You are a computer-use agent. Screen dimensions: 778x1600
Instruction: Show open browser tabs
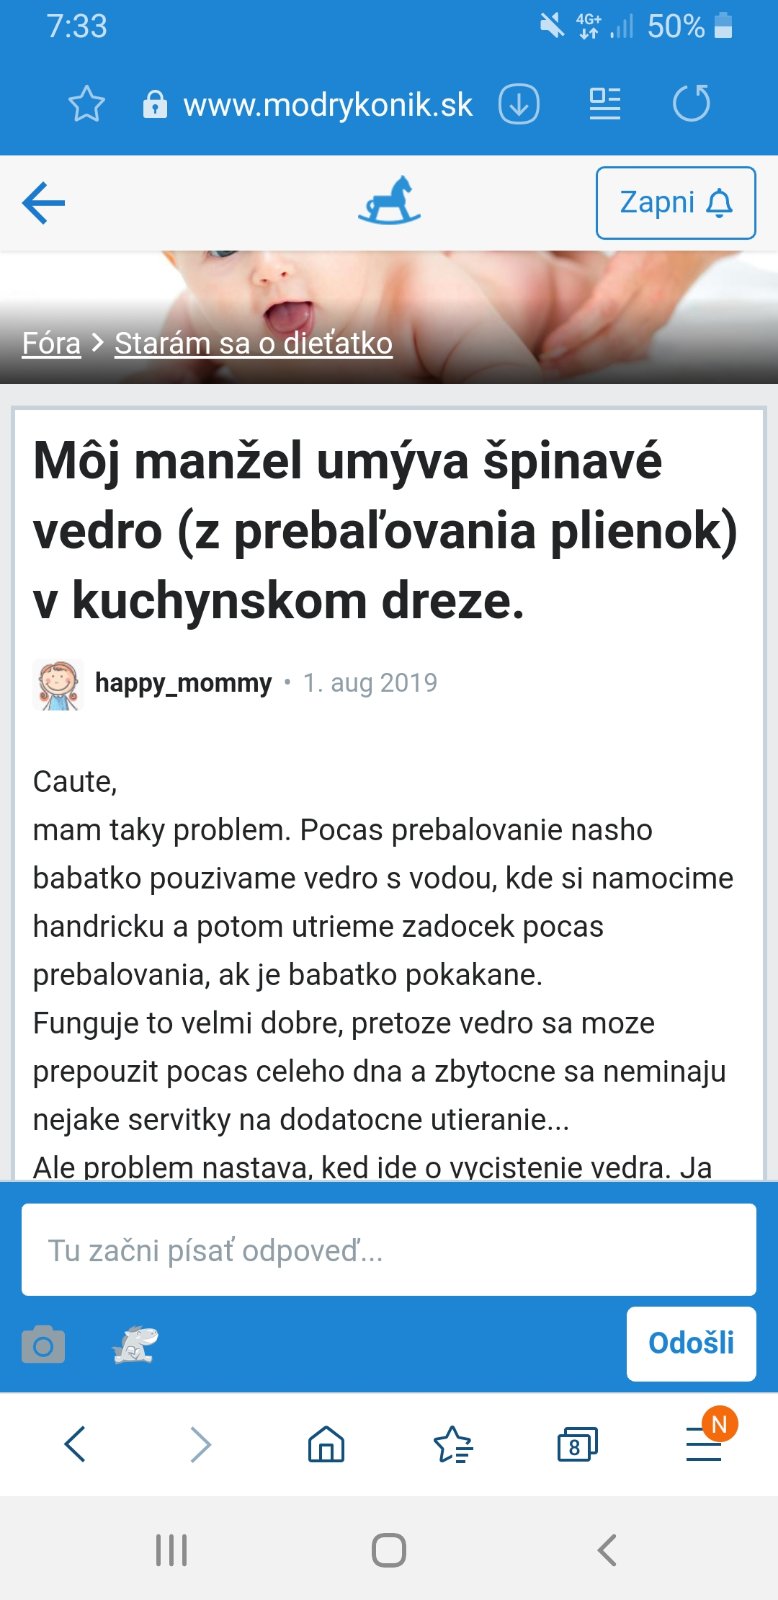pyautogui.click(x=576, y=1445)
